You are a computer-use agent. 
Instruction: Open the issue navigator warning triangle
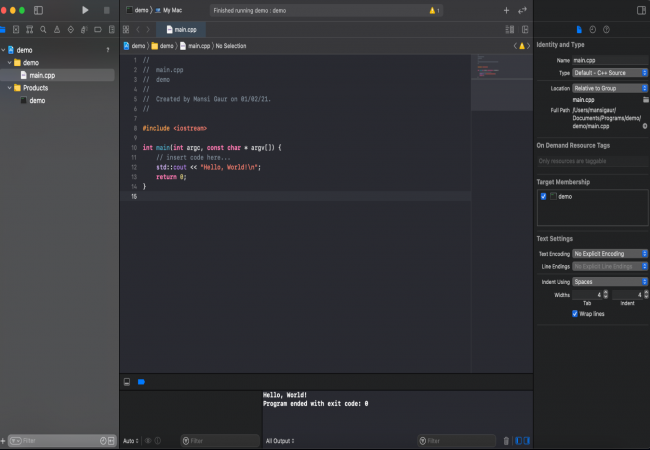[57, 29]
